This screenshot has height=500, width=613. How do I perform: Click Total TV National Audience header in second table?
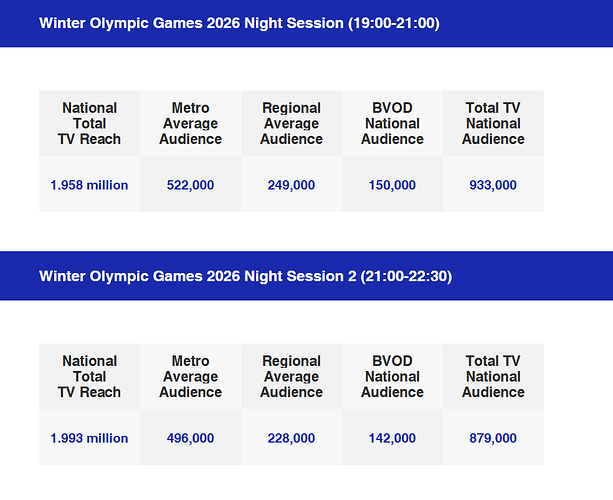(493, 376)
